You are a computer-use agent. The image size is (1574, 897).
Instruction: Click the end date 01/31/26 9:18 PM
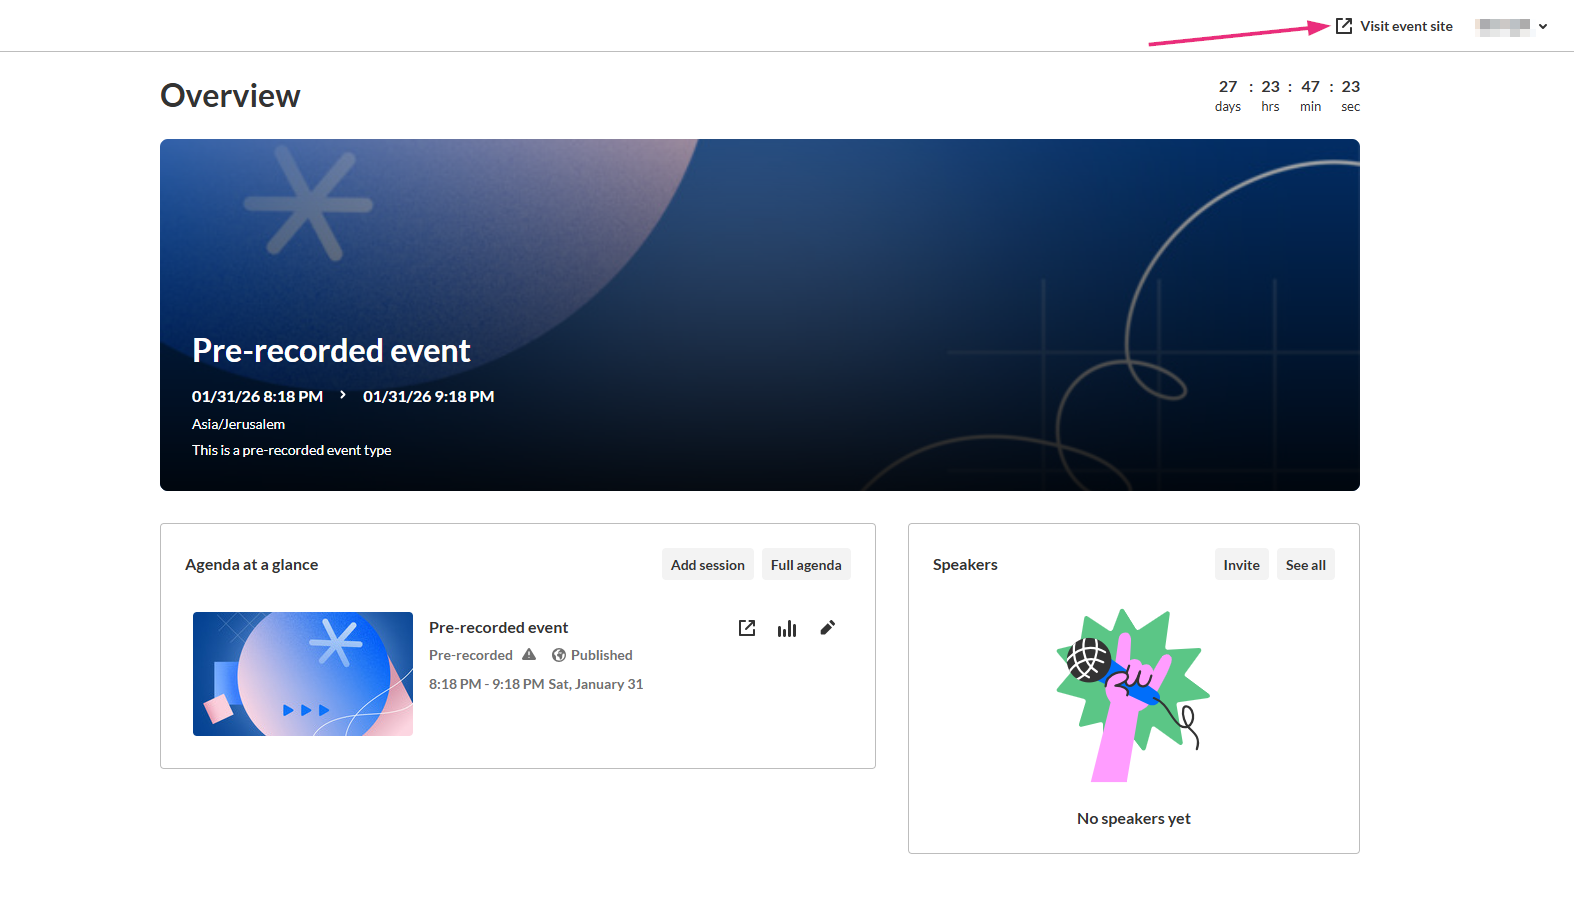pos(428,397)
